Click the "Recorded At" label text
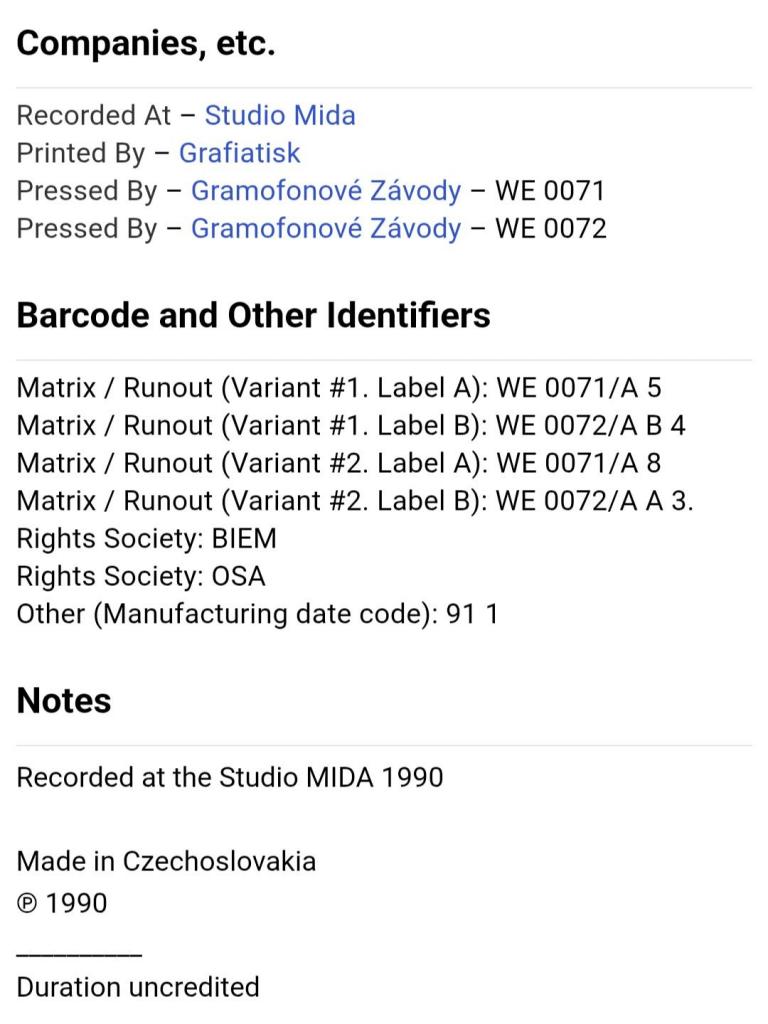768x1024 pixels. [94, 115]
